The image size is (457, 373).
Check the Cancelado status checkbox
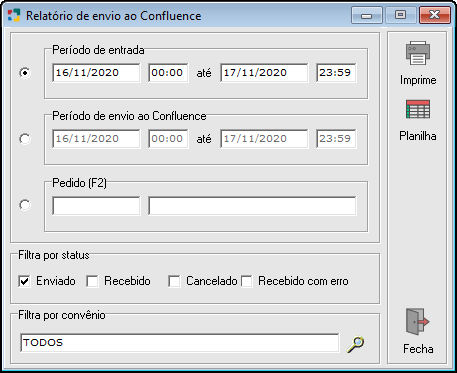[x=174, y=281]
